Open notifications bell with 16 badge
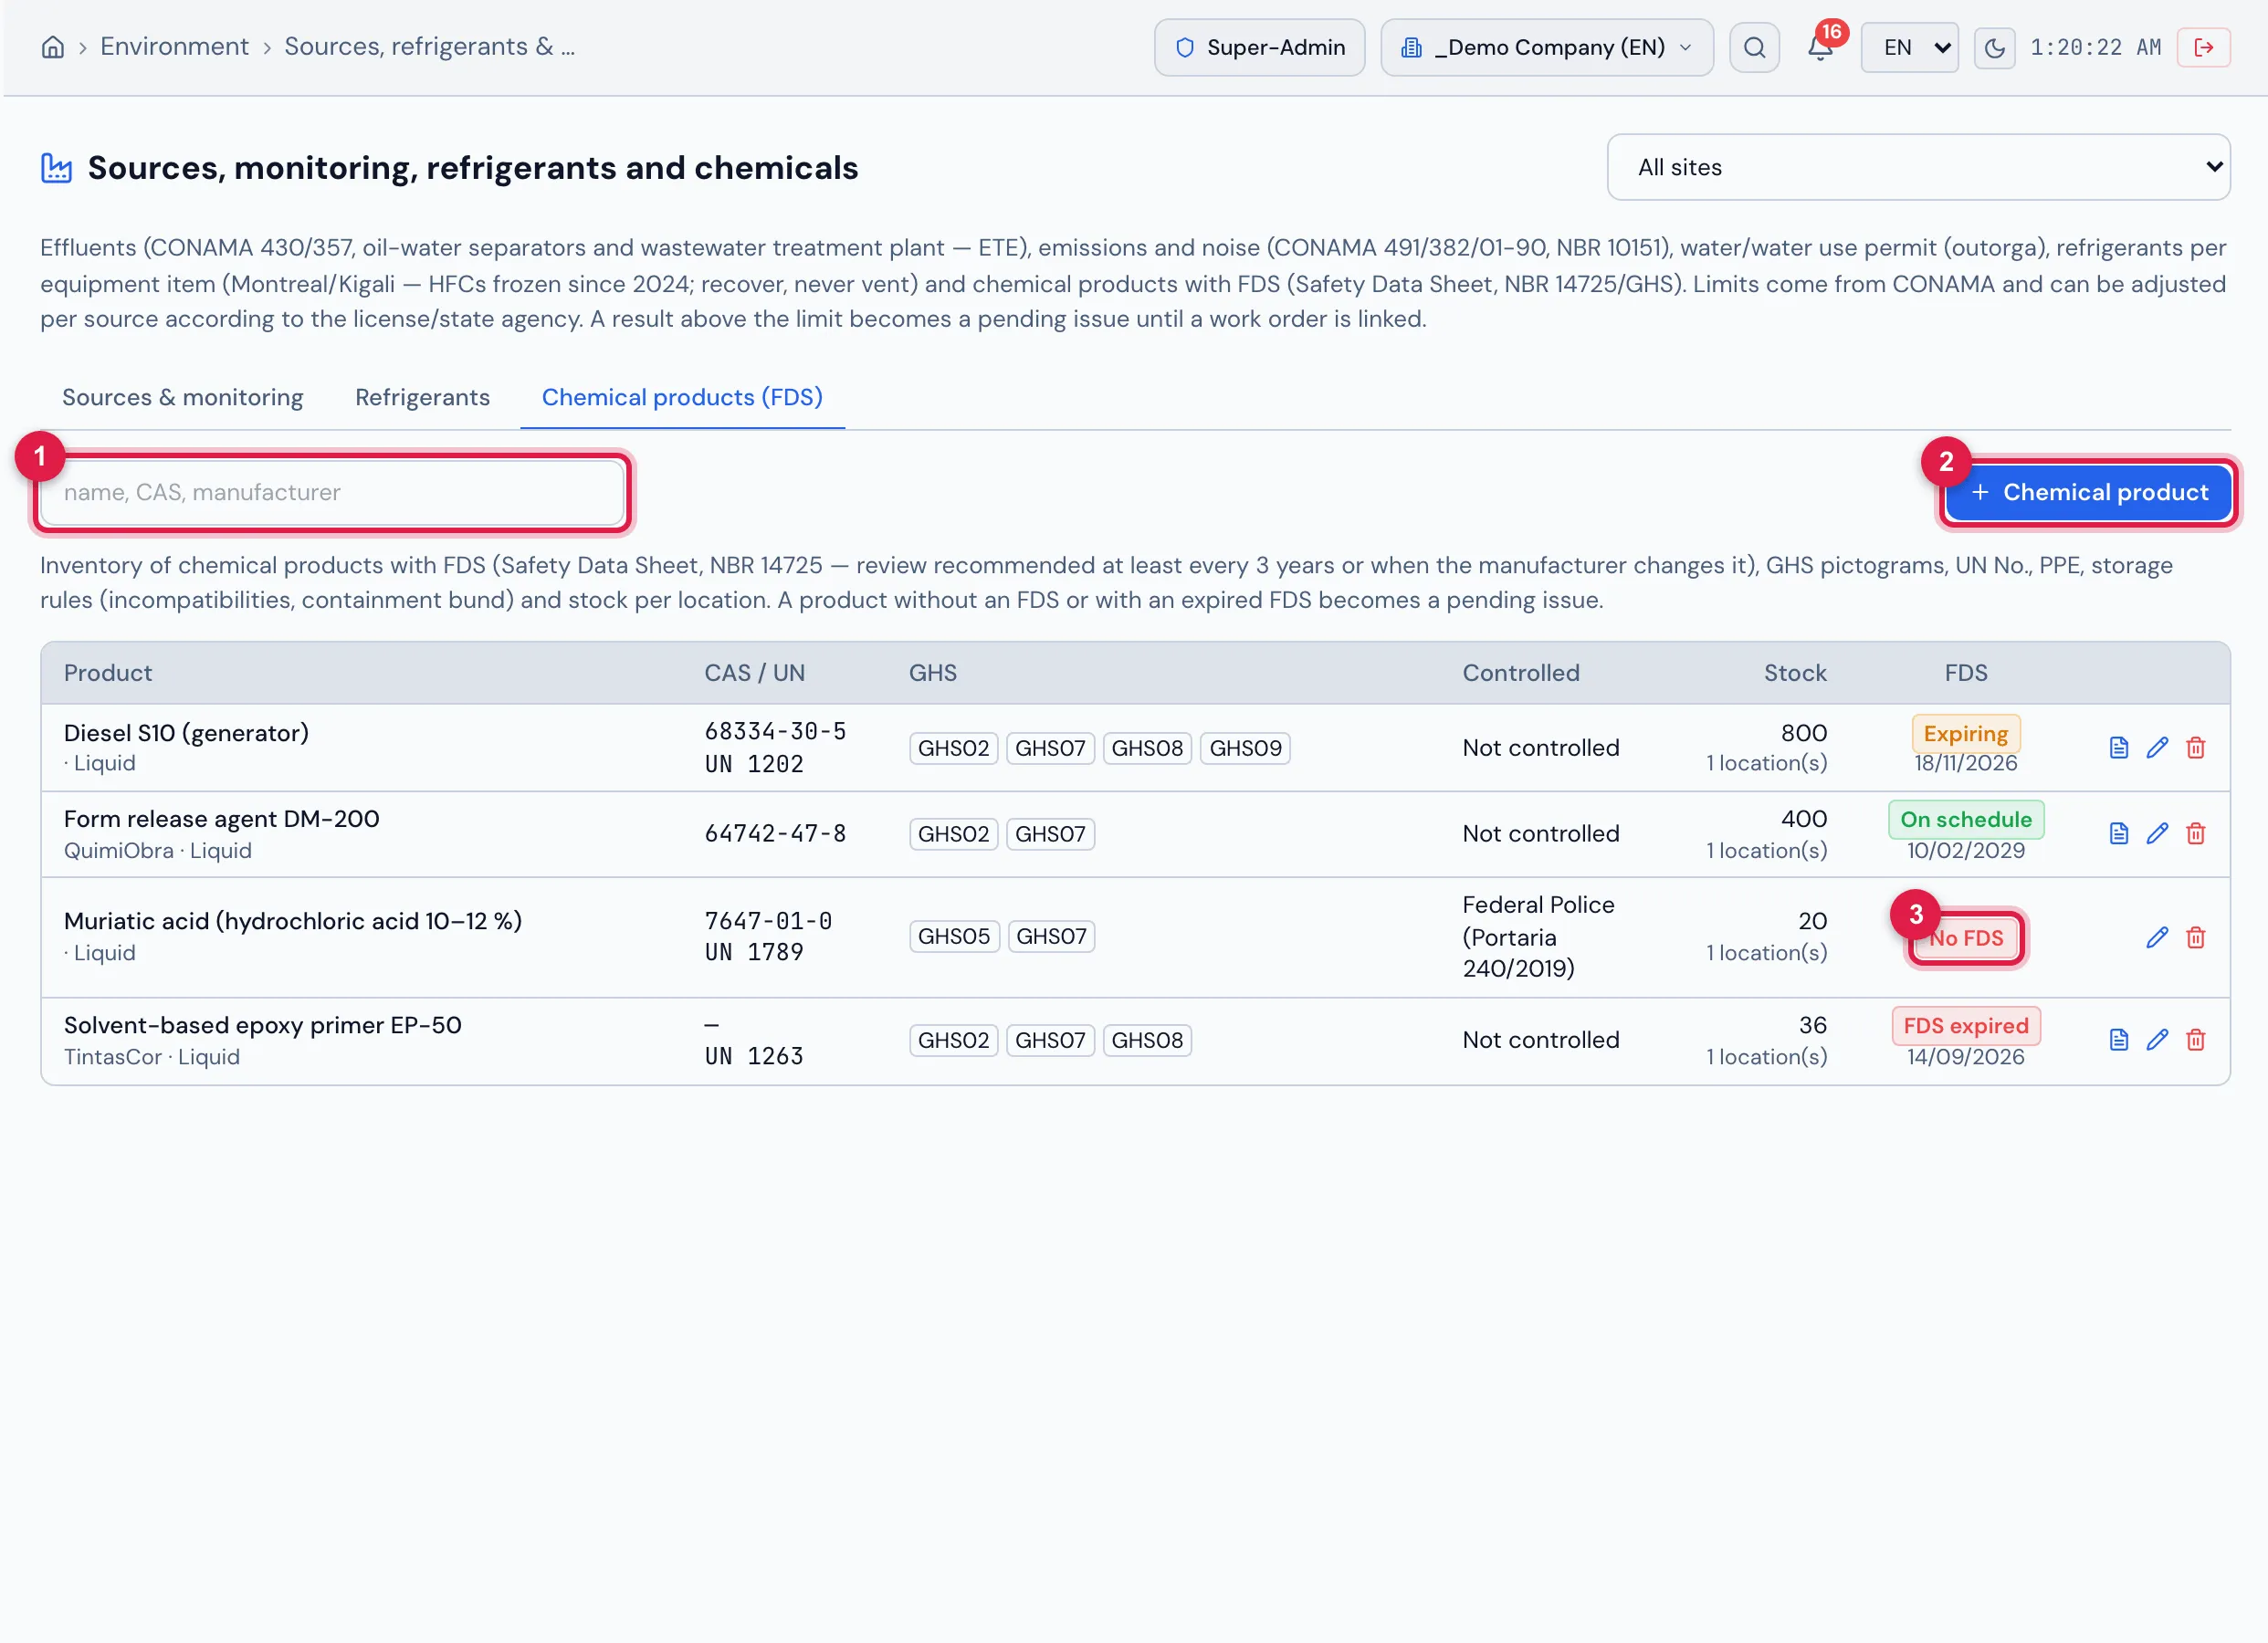Image resolution: width=2268 pixels, height=1643 pixels. [1820, 47]
